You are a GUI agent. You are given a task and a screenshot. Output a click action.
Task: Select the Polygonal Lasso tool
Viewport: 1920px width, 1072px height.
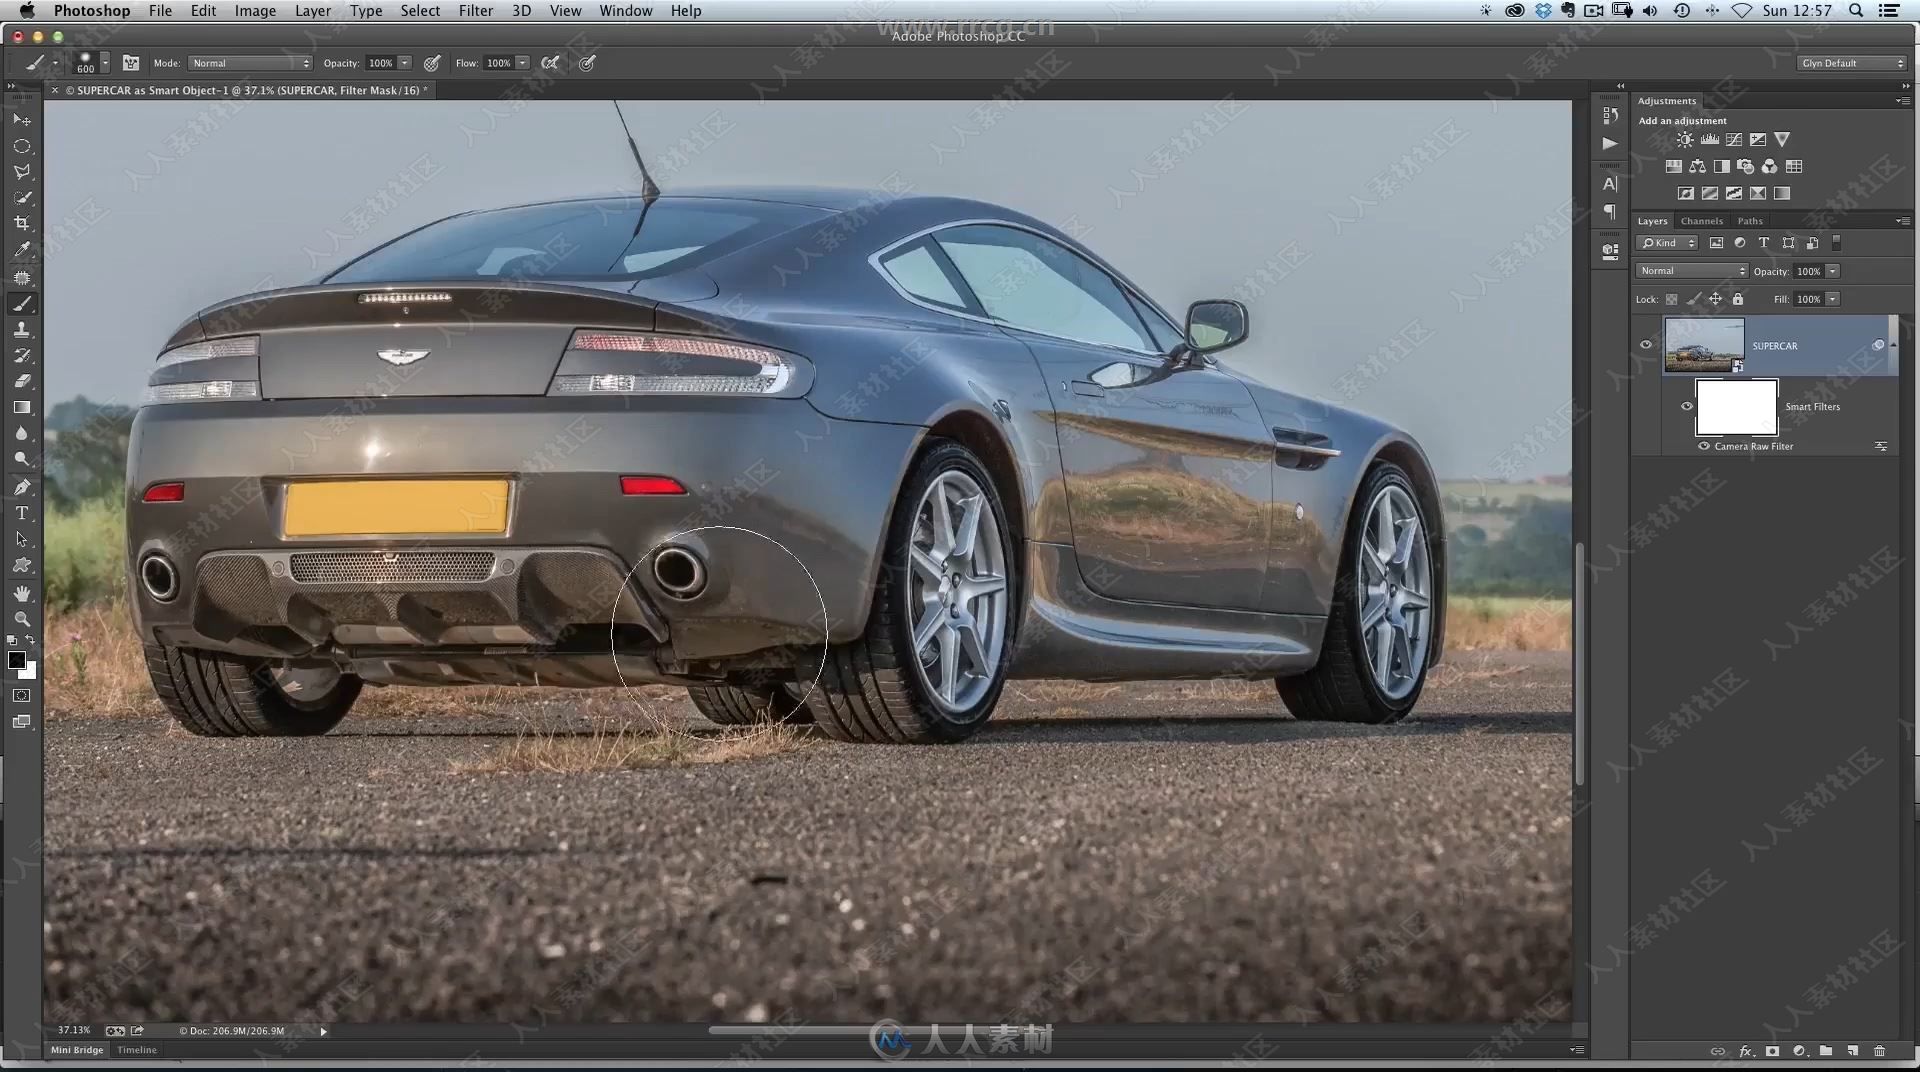21,172
